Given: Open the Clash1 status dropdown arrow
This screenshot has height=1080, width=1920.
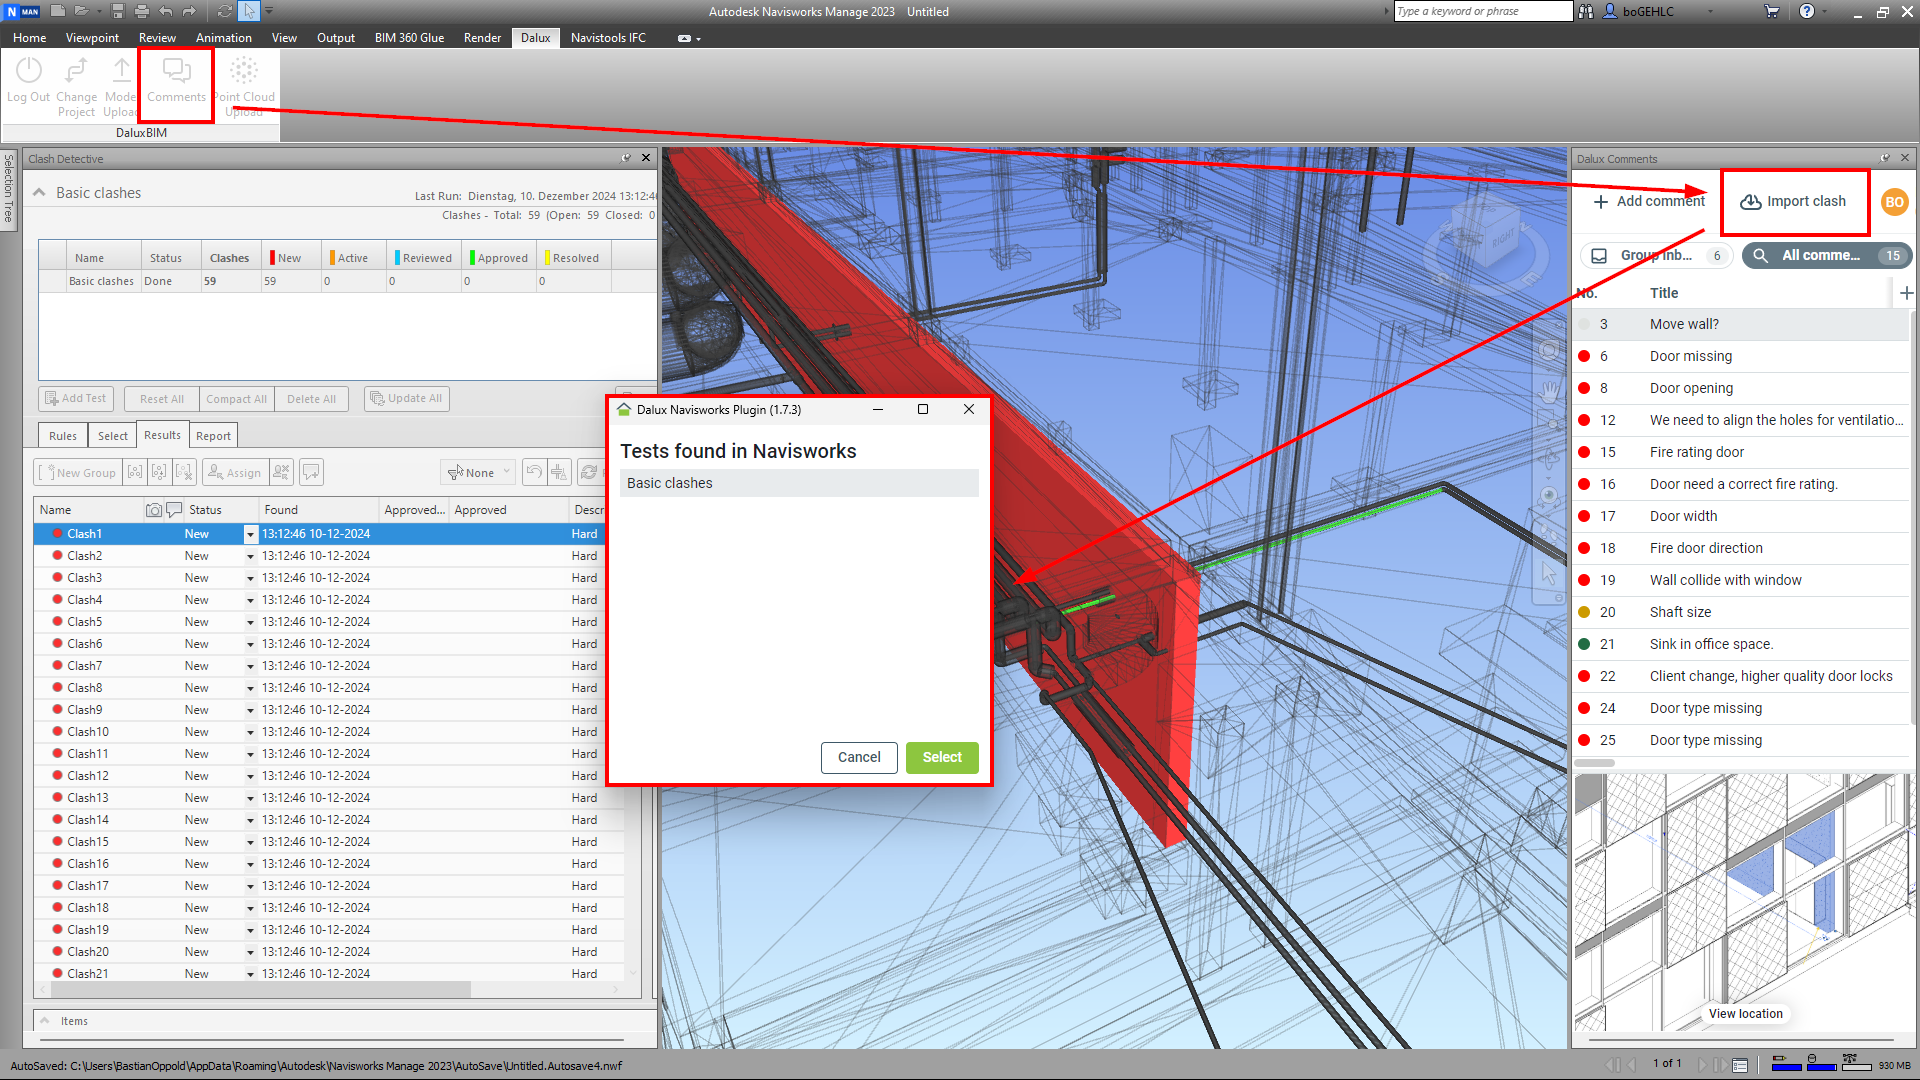Looking at the screenshot, I should (250, 534).
